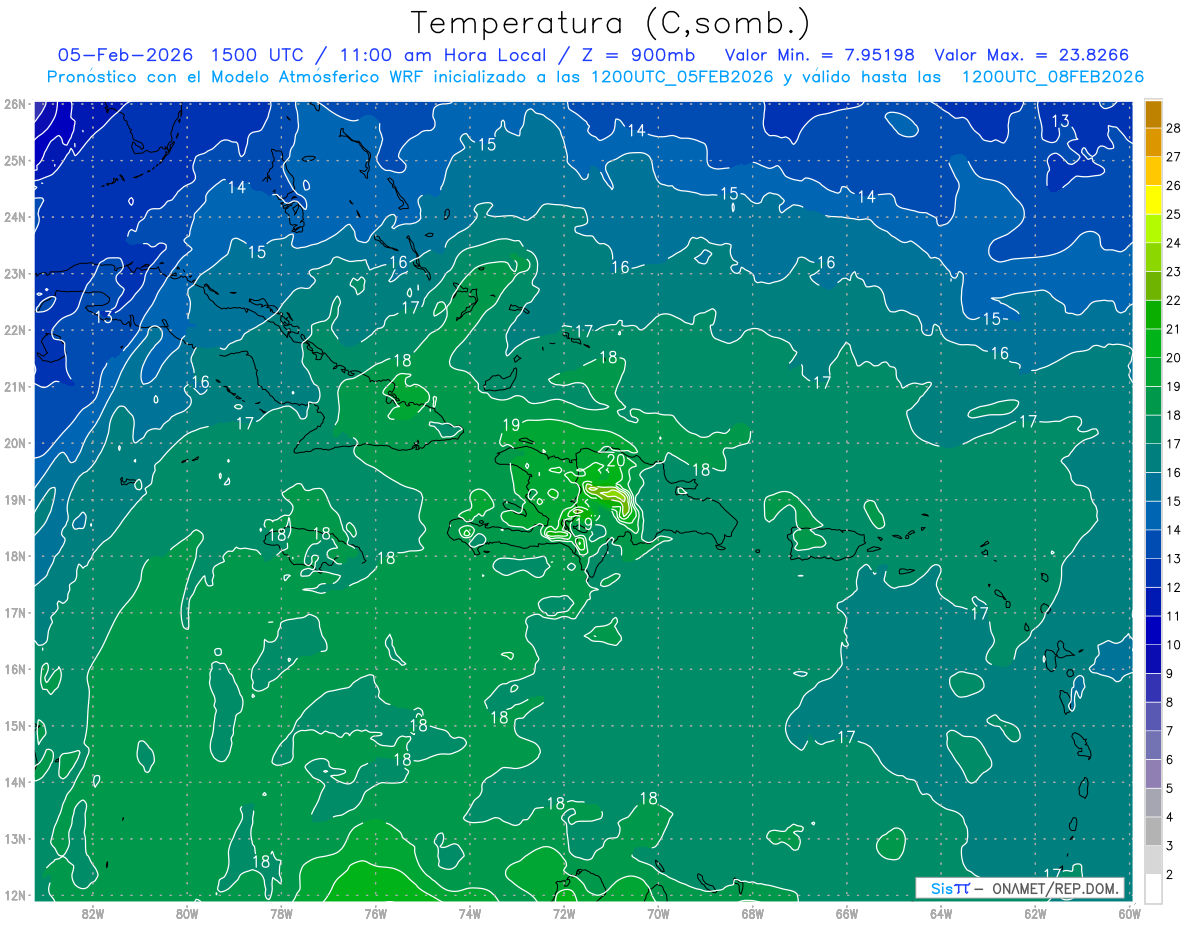Click the longitude axis label "80W"
Image resolution: width=1200 pixels, height=927 pixels.
pyautogui.click(x=187, y=913)
